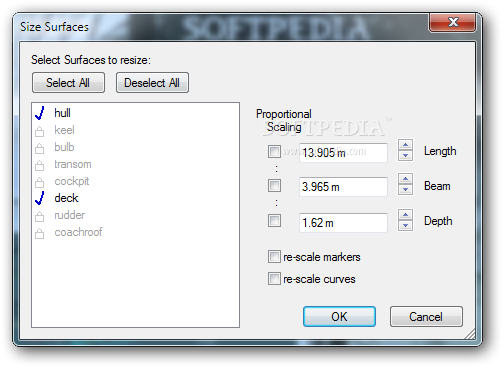Confirm resizing with the OK button
Image resolution: width=503 pixels, height=367 pixels.
point(339,316)
